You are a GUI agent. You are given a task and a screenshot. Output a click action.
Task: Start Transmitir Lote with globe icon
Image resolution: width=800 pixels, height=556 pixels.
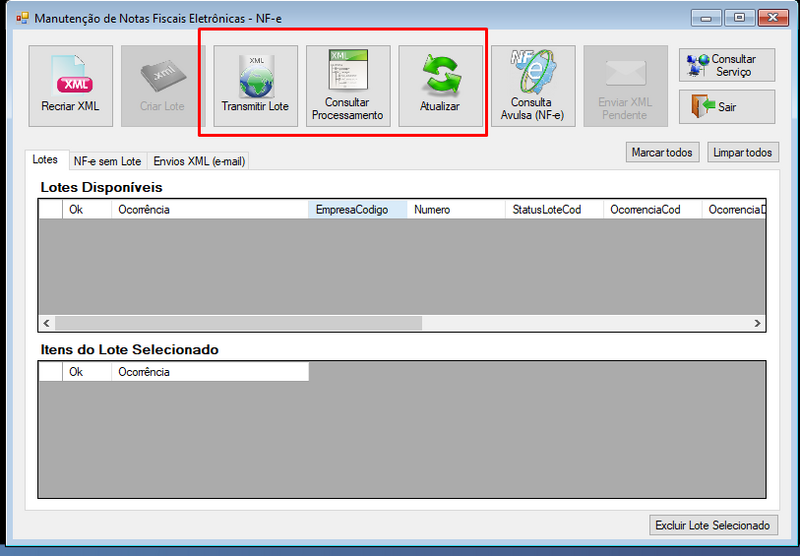[255, 86]
